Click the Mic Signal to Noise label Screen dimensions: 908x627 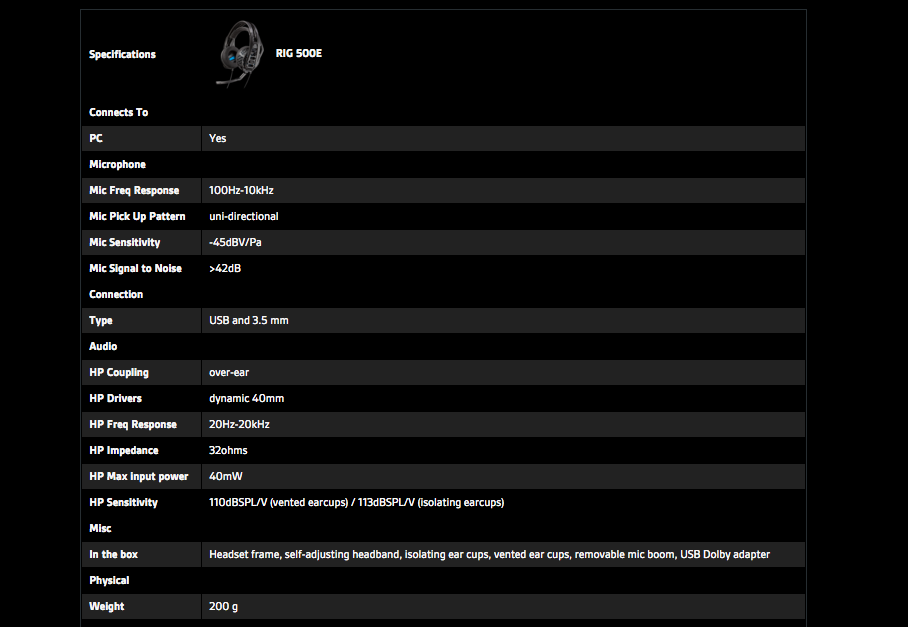click(x=136, y=269)
